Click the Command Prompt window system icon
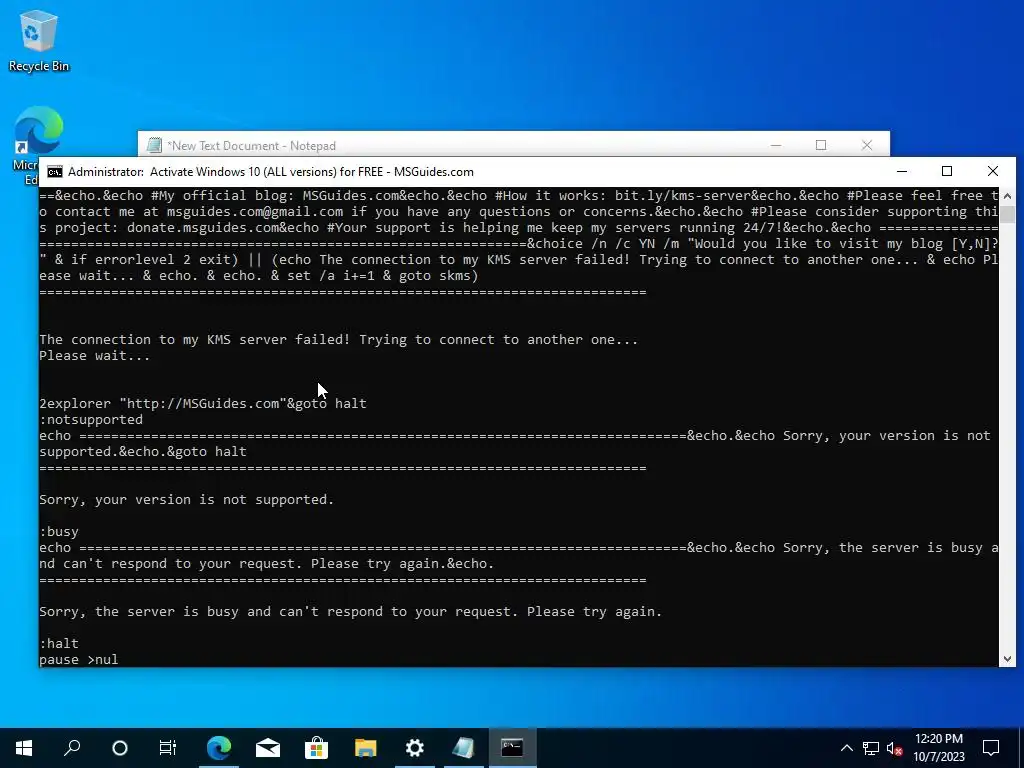 click(x=55, y=172)
